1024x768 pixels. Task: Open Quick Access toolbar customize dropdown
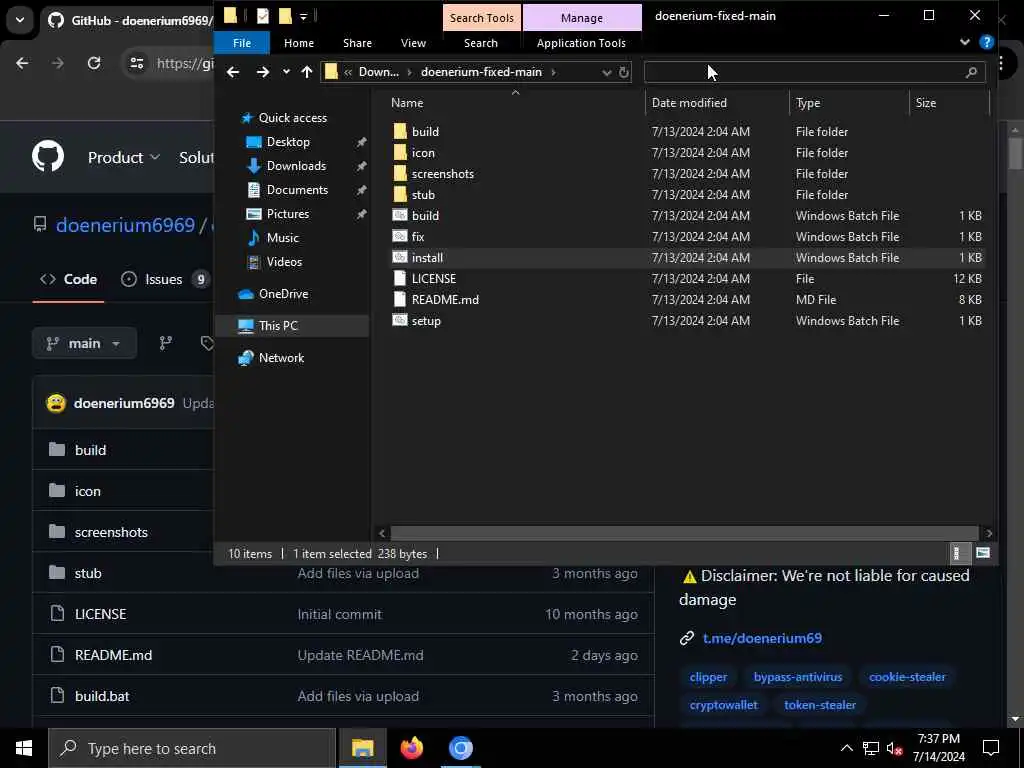click(x=304, y=16)
